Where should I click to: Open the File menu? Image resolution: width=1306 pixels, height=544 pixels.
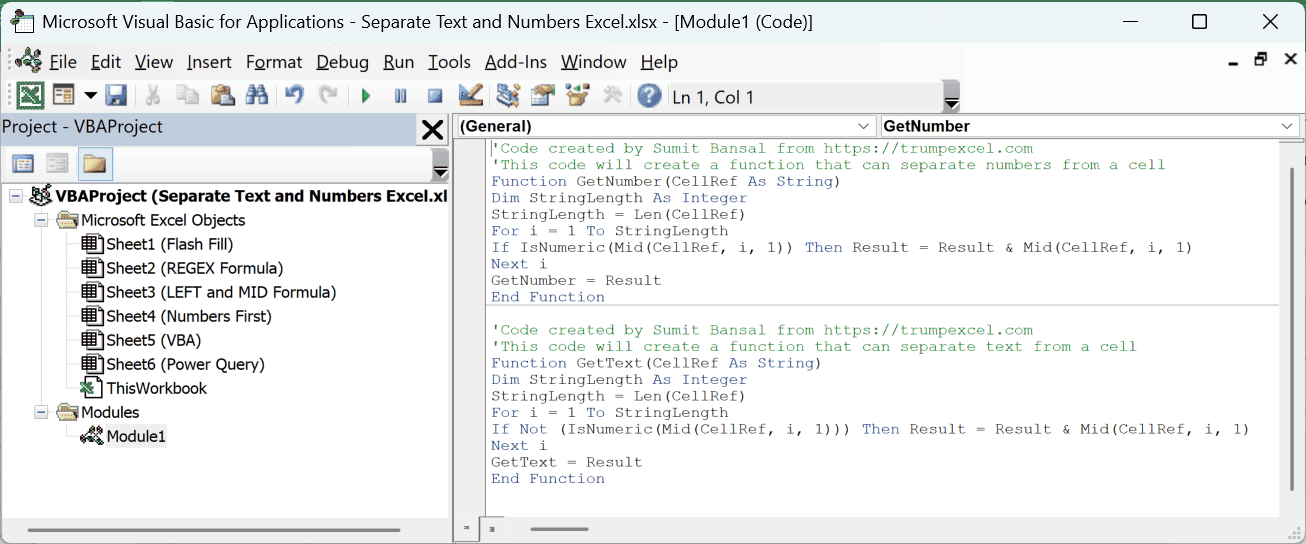coord(62,62)
